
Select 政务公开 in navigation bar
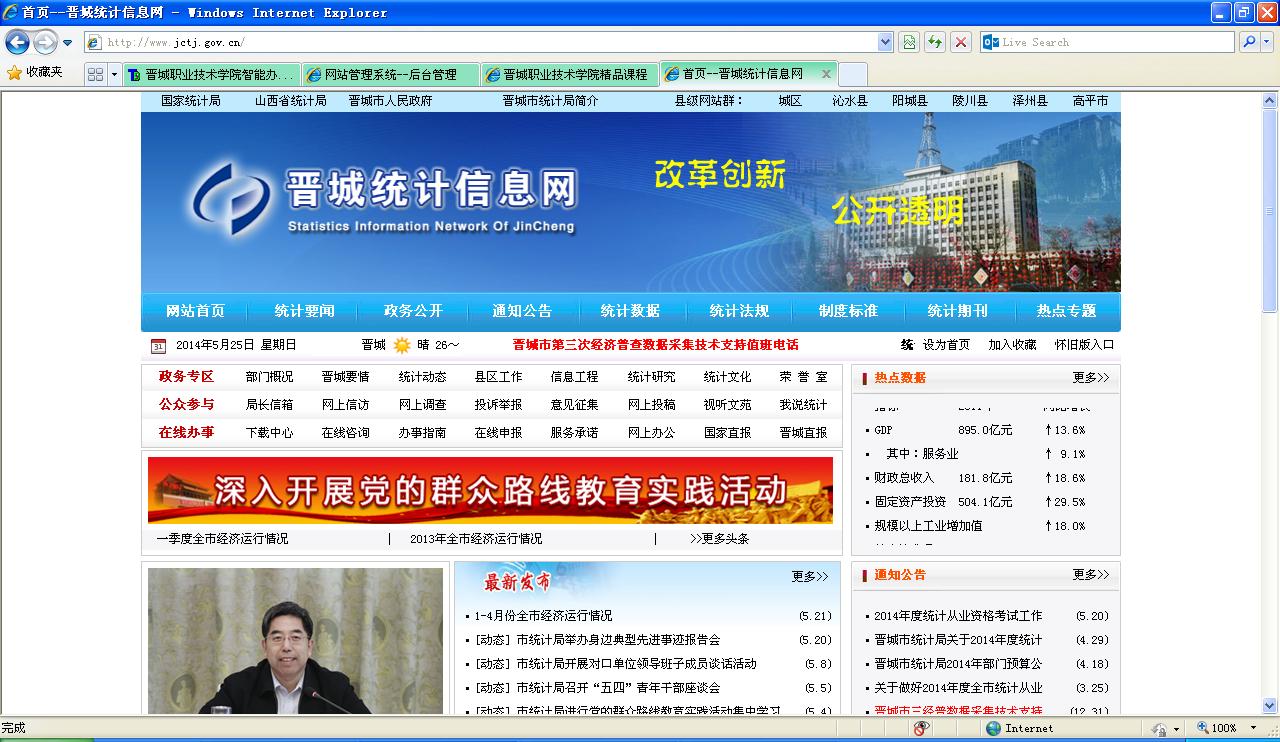[413, 311]
